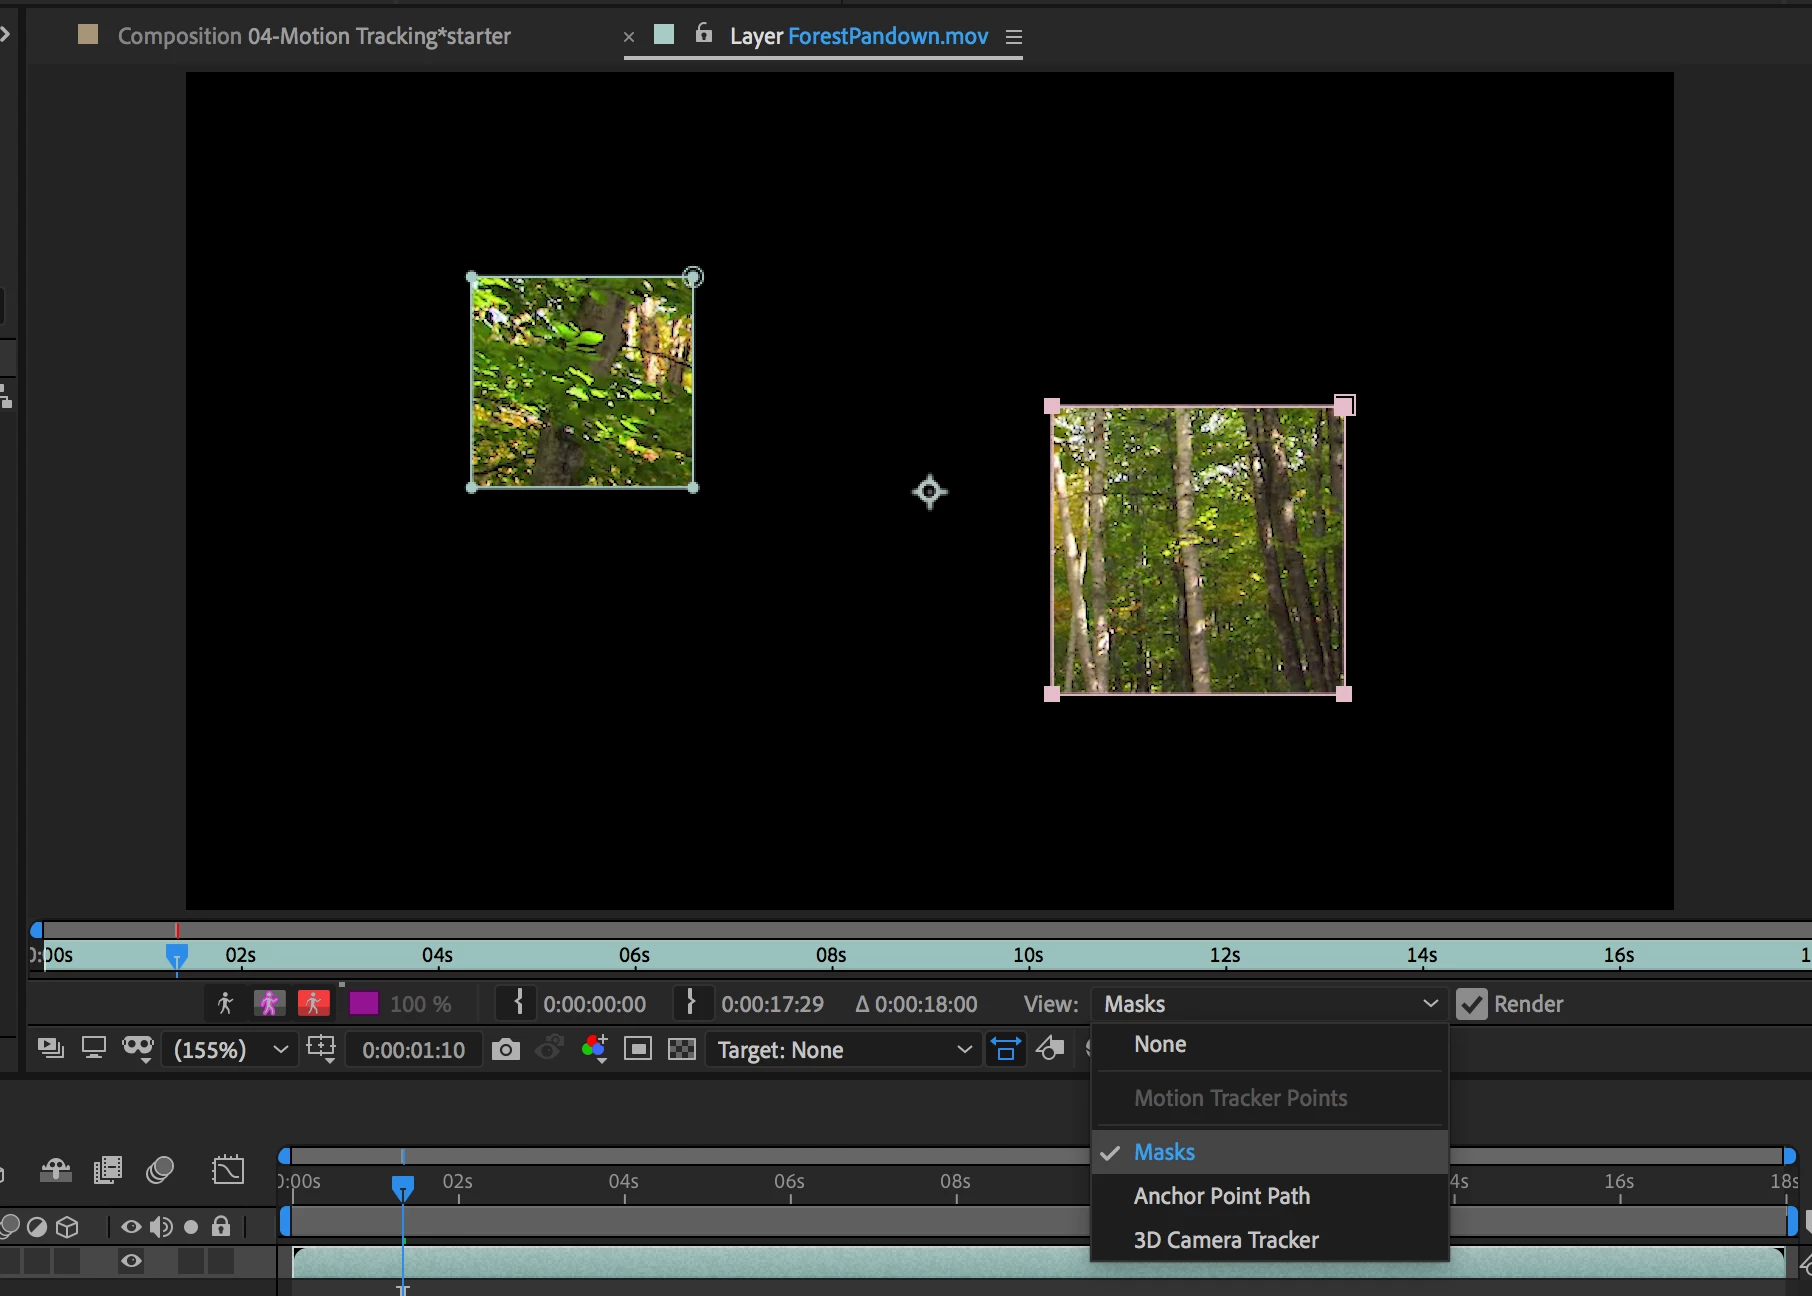Click the 100 % overlay opacity value
The width and height of the screenshot is (1812, 1296).
click(420, 1004)
